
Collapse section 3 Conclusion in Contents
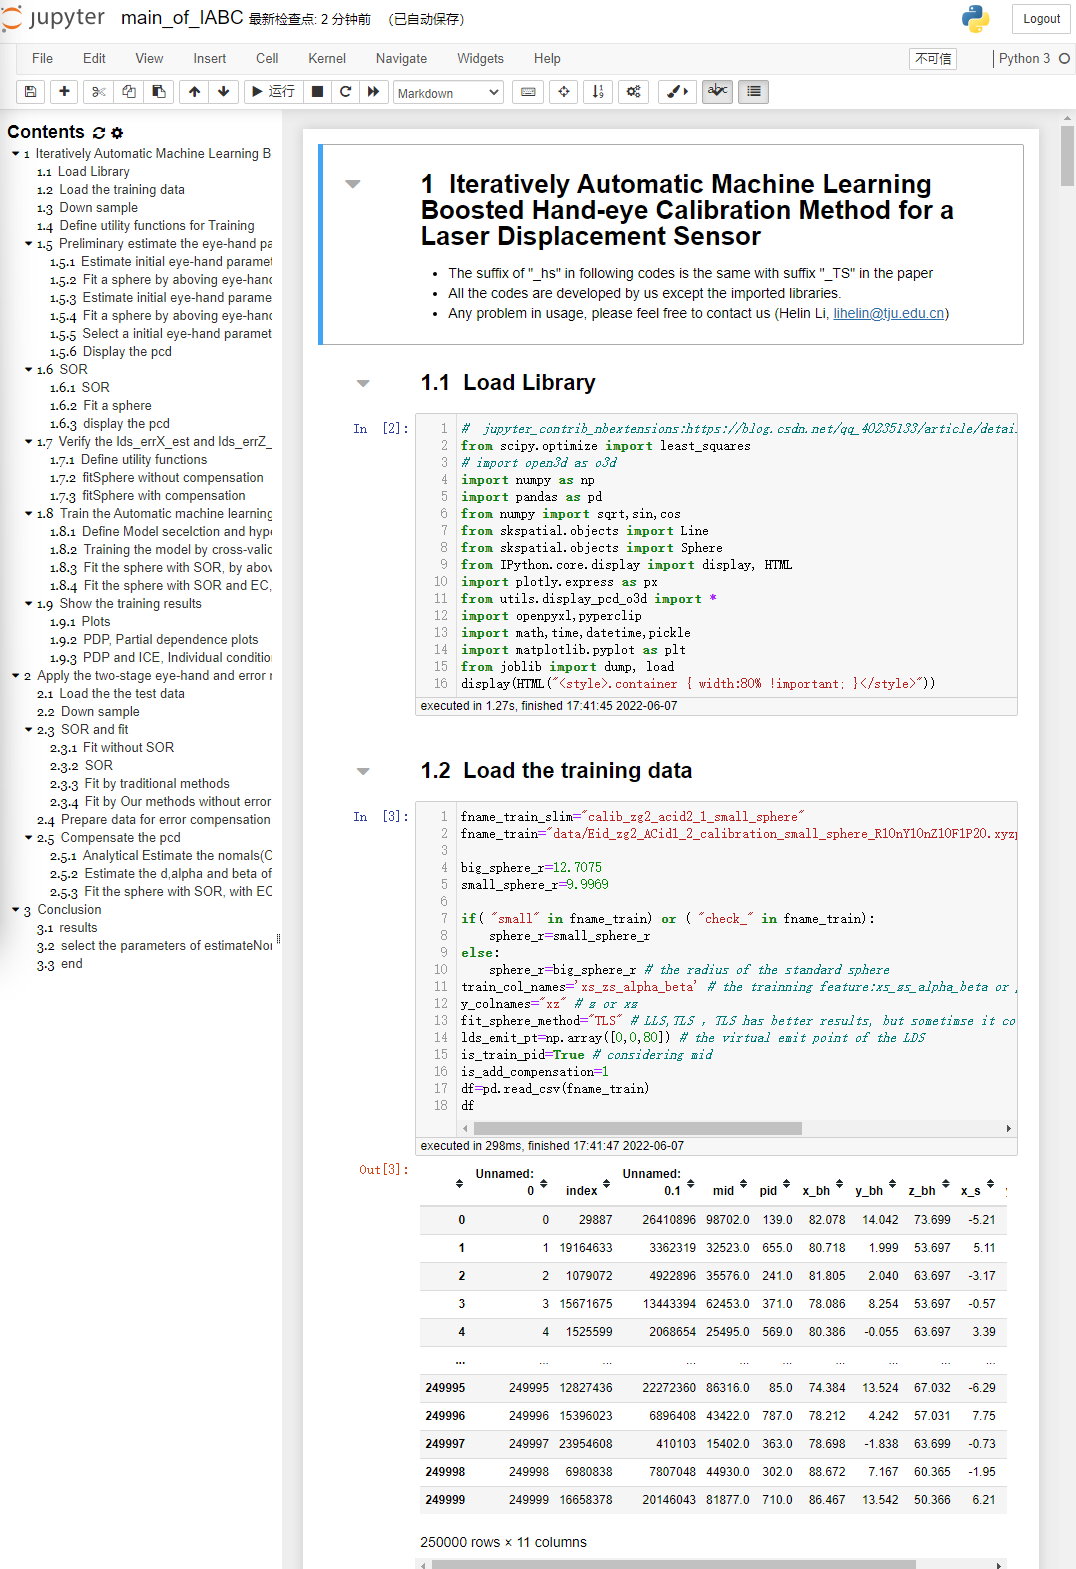(x=15, y=910)
